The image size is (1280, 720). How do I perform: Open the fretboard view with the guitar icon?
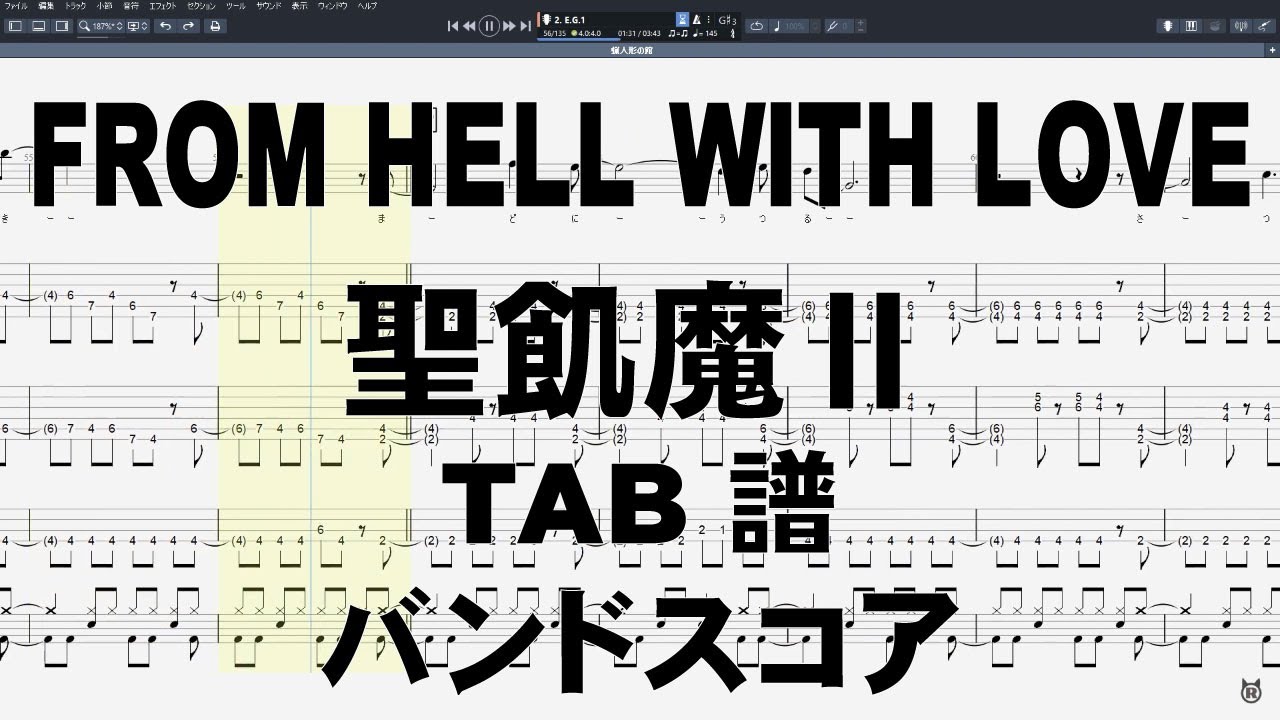[1166, 26]
